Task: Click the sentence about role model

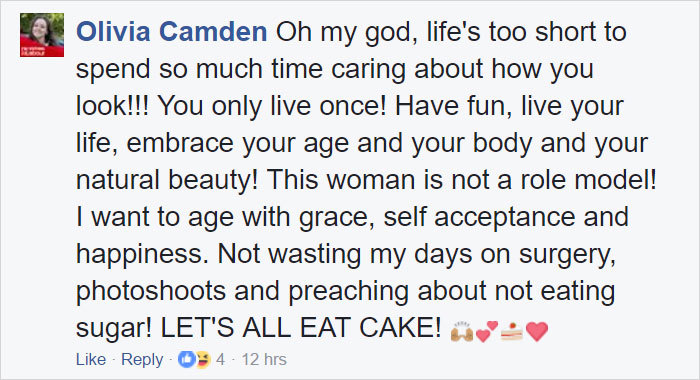Action: point(462,180)
